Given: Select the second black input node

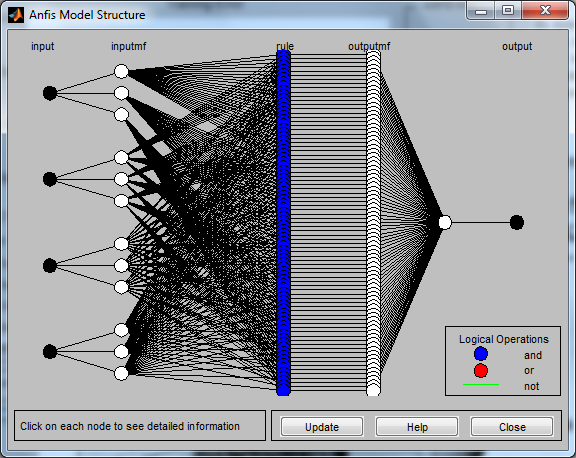Looking at the screenshot, I should tap(50, 179).
